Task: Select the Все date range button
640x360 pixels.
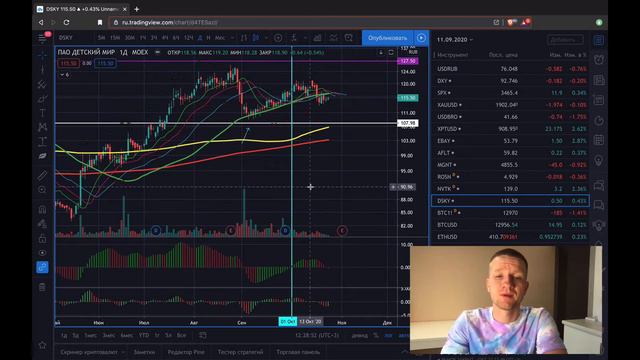Action: [181, 336]
